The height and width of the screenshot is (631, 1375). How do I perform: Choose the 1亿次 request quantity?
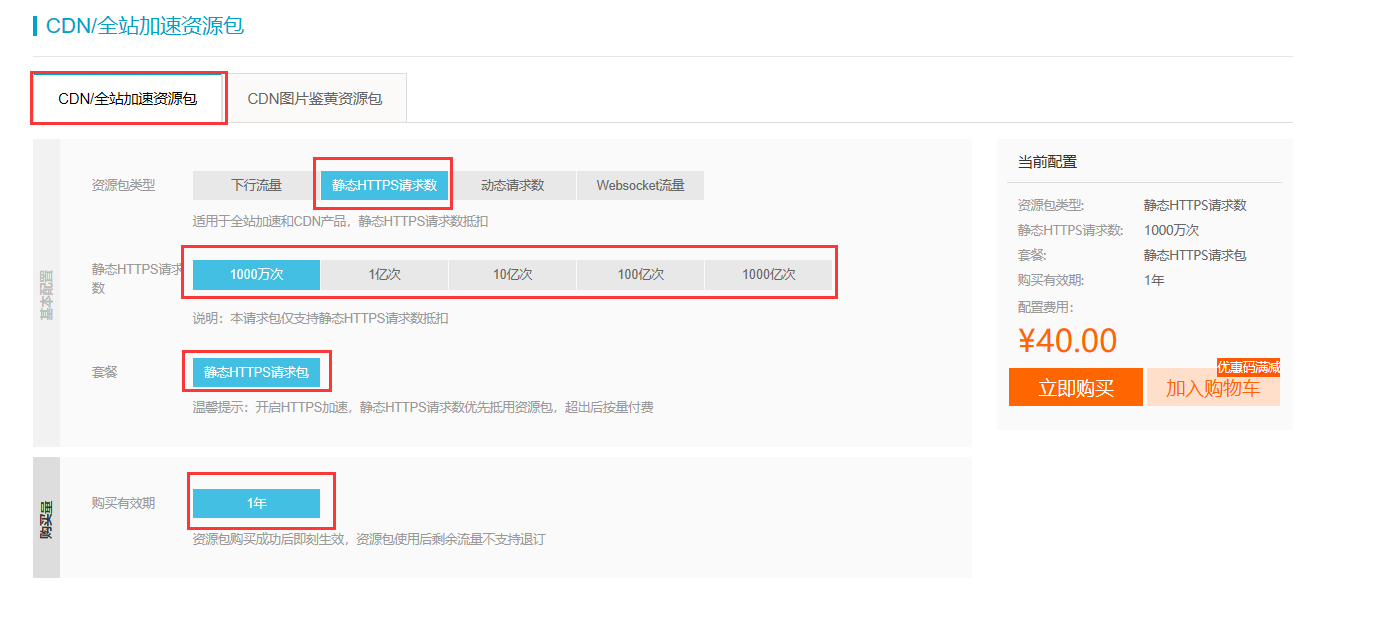pyautogui.click(x=384, y=274)
